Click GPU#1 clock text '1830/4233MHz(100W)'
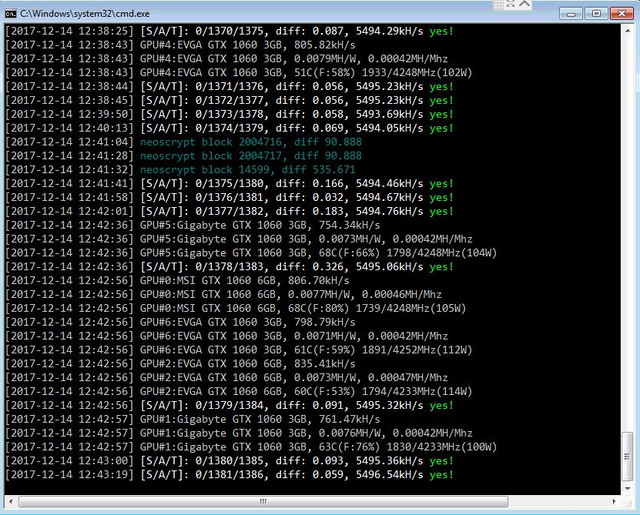 tap(442, 447)
